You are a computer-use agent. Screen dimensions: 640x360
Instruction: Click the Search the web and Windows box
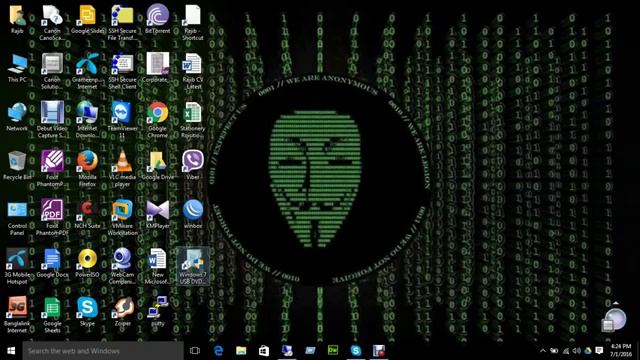(x=103, y=351)
